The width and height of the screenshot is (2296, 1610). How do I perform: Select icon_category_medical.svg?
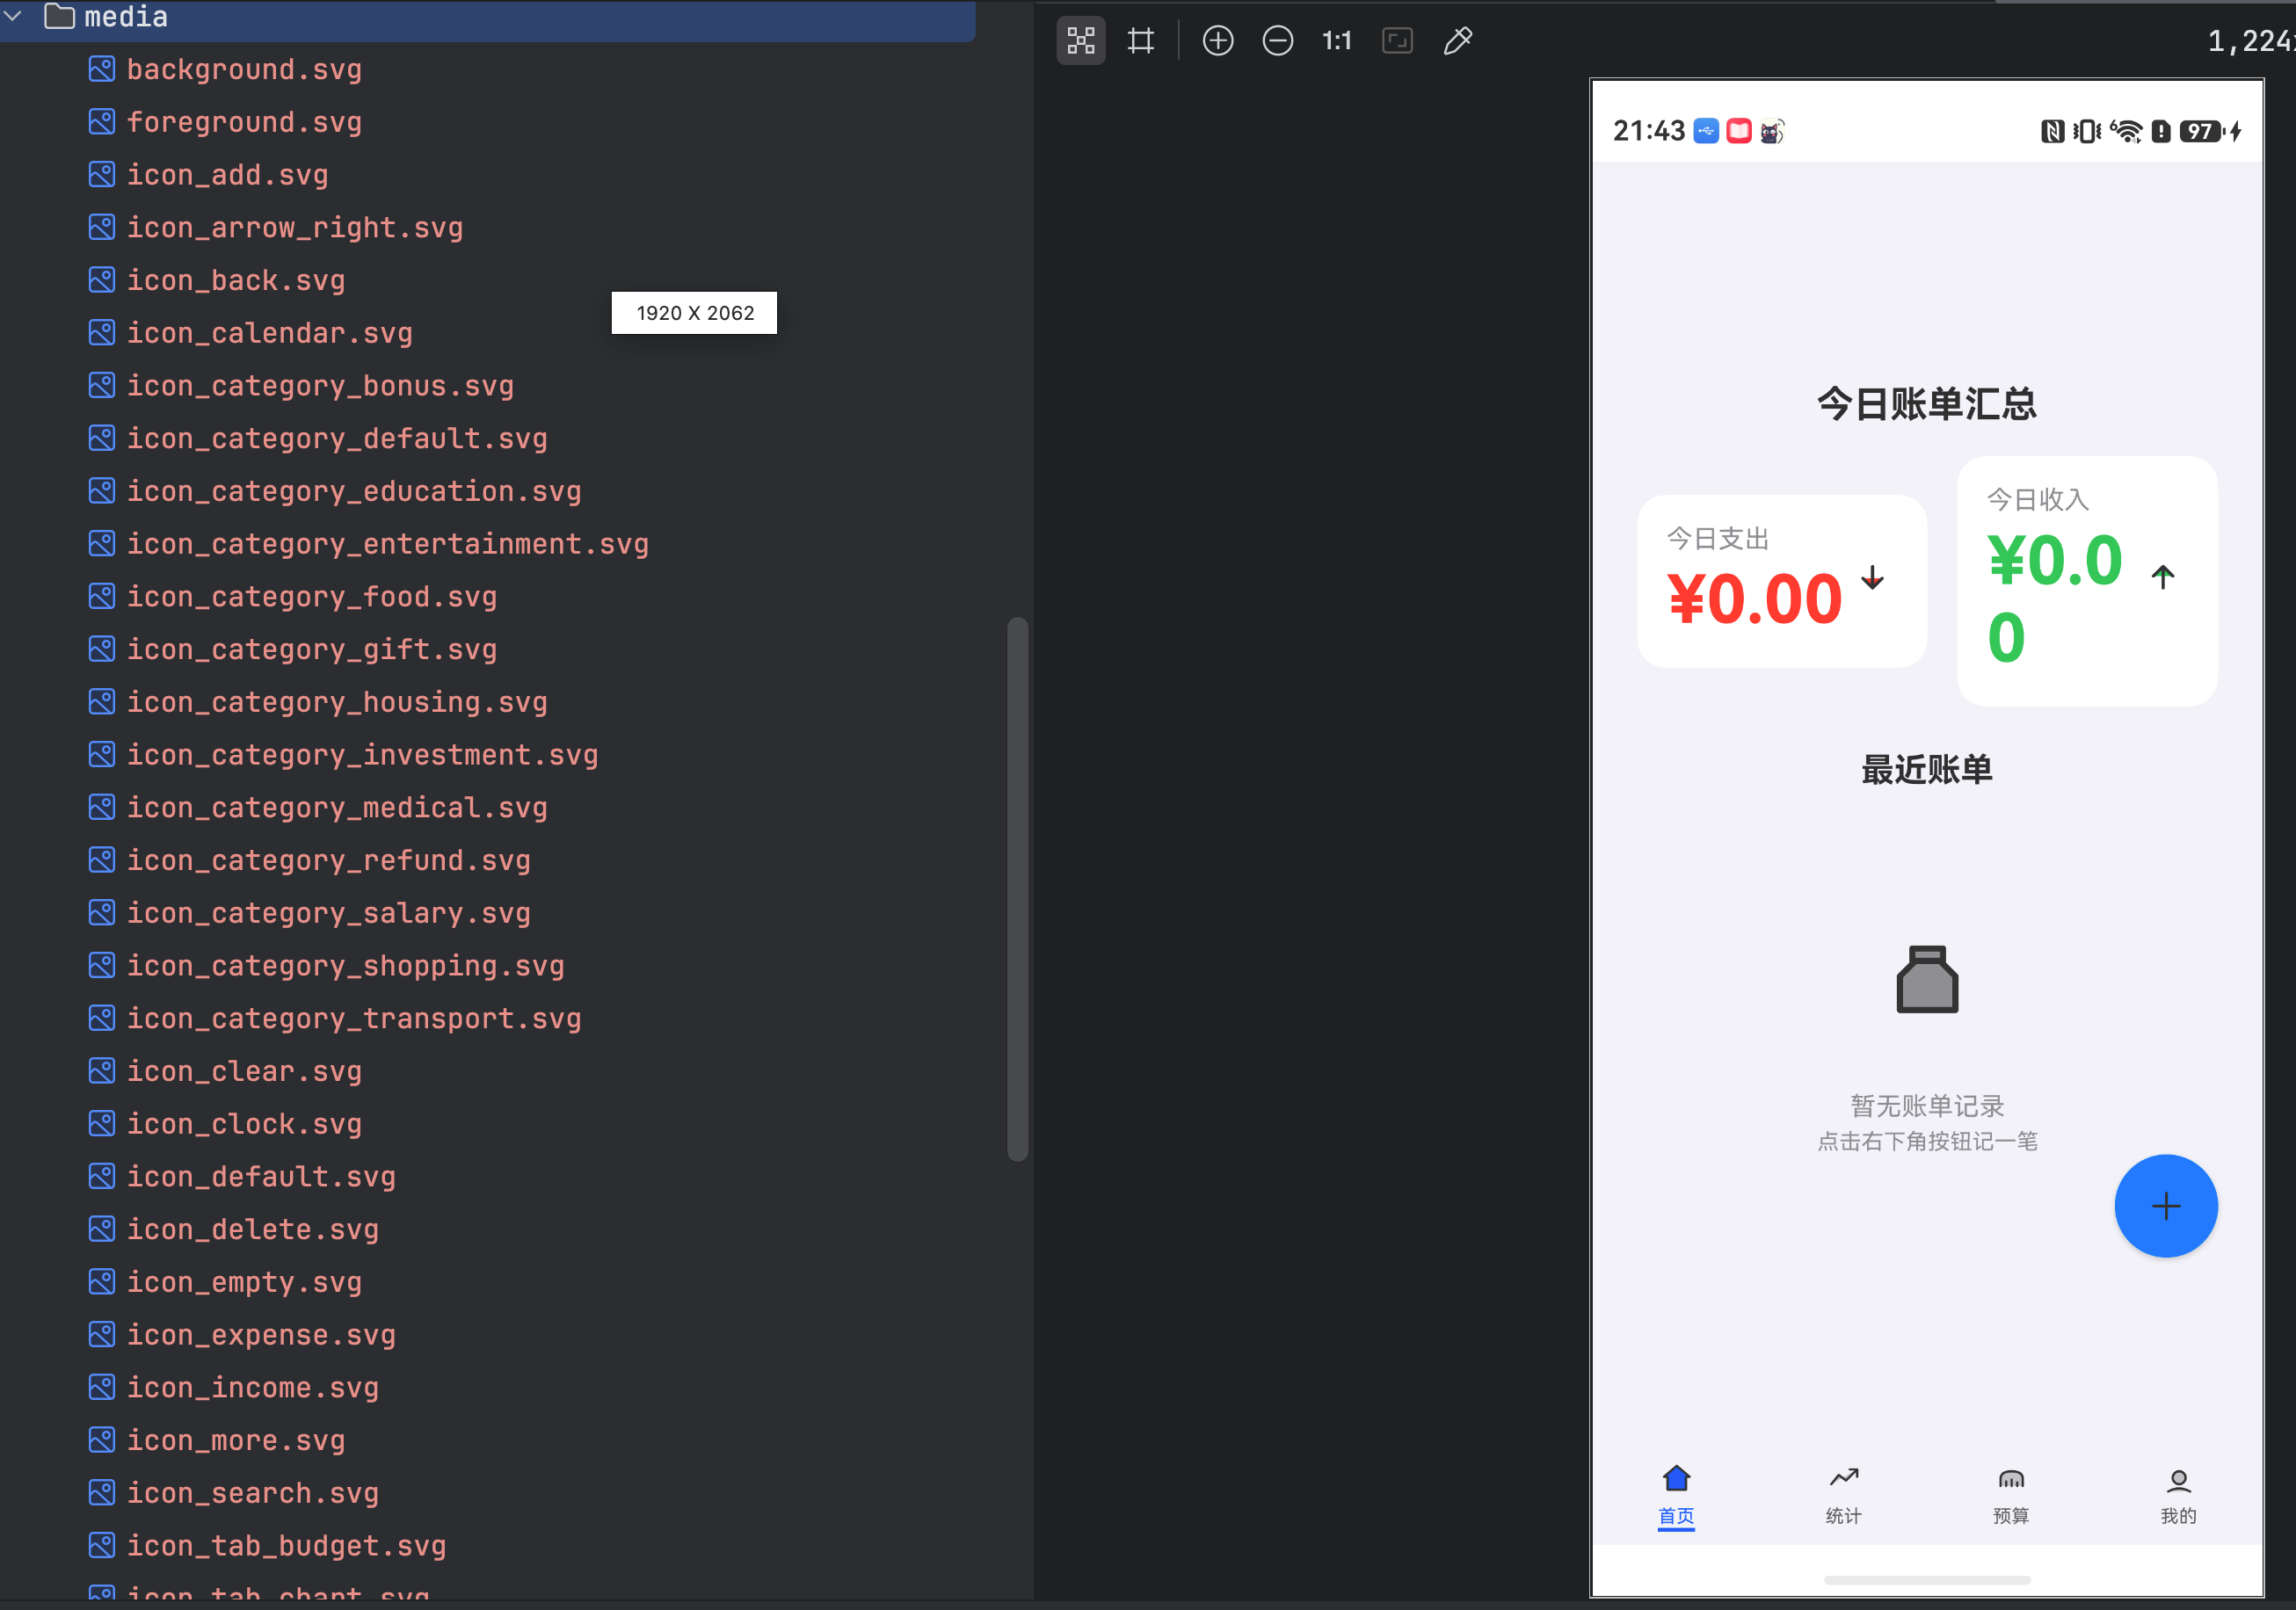[x=336, y=807]
